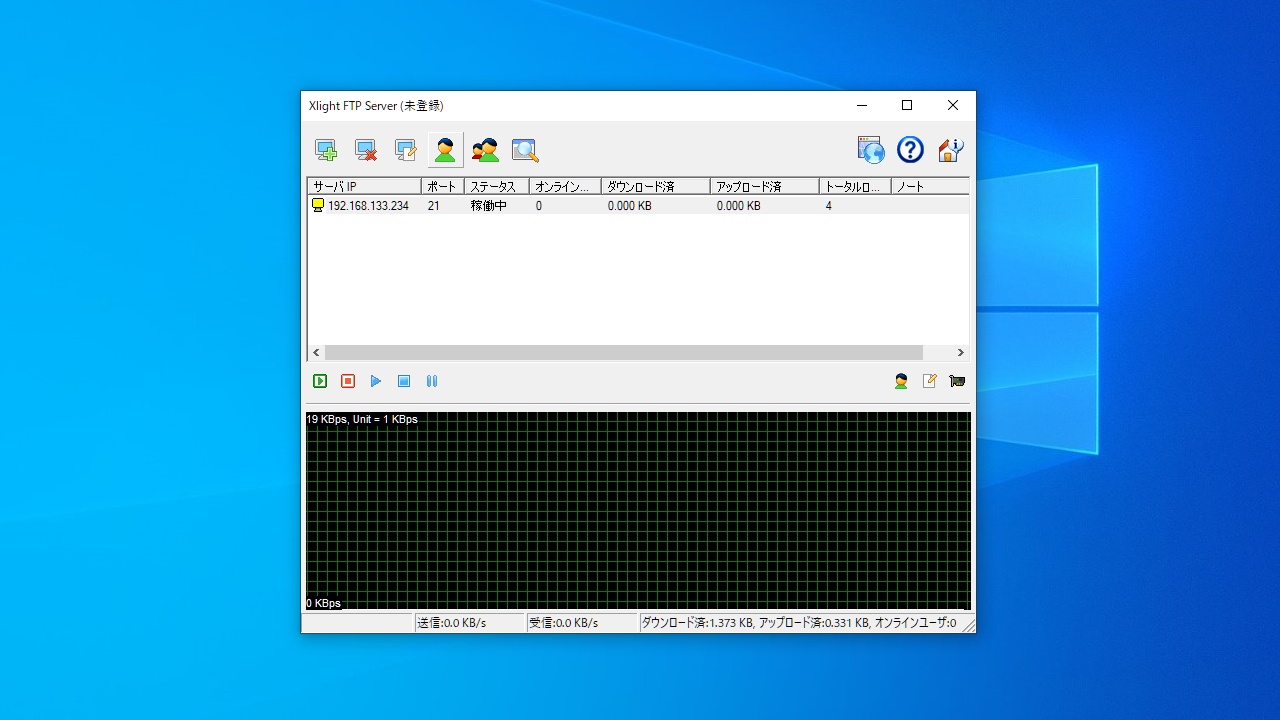The image size is (1280, 720).
Task: Click the 0 KBps graph label
Action: click(x=324, y=603)
